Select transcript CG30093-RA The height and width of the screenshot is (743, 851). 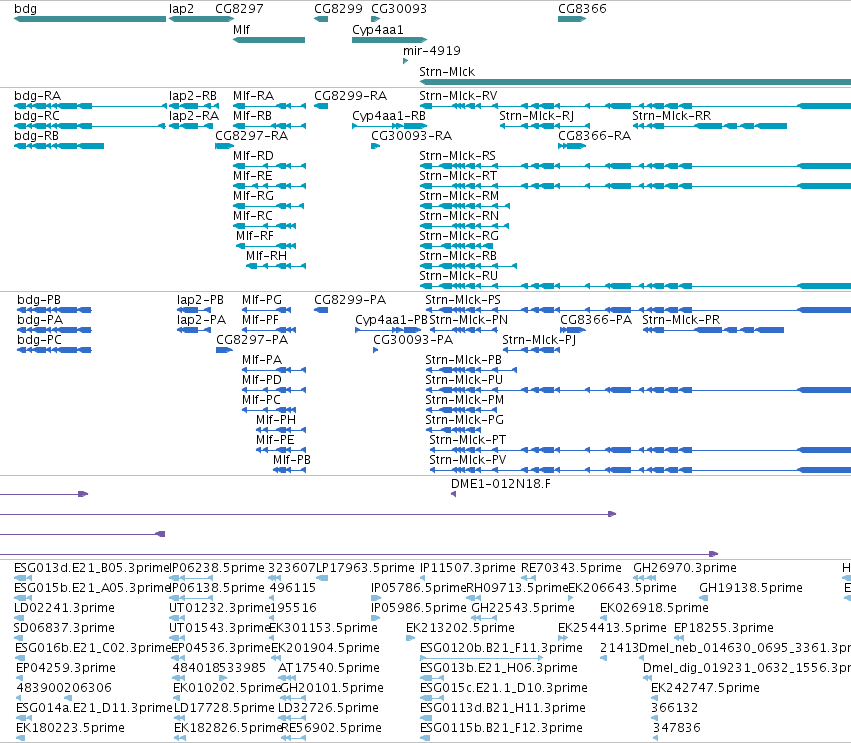click(x=411, y=136)
